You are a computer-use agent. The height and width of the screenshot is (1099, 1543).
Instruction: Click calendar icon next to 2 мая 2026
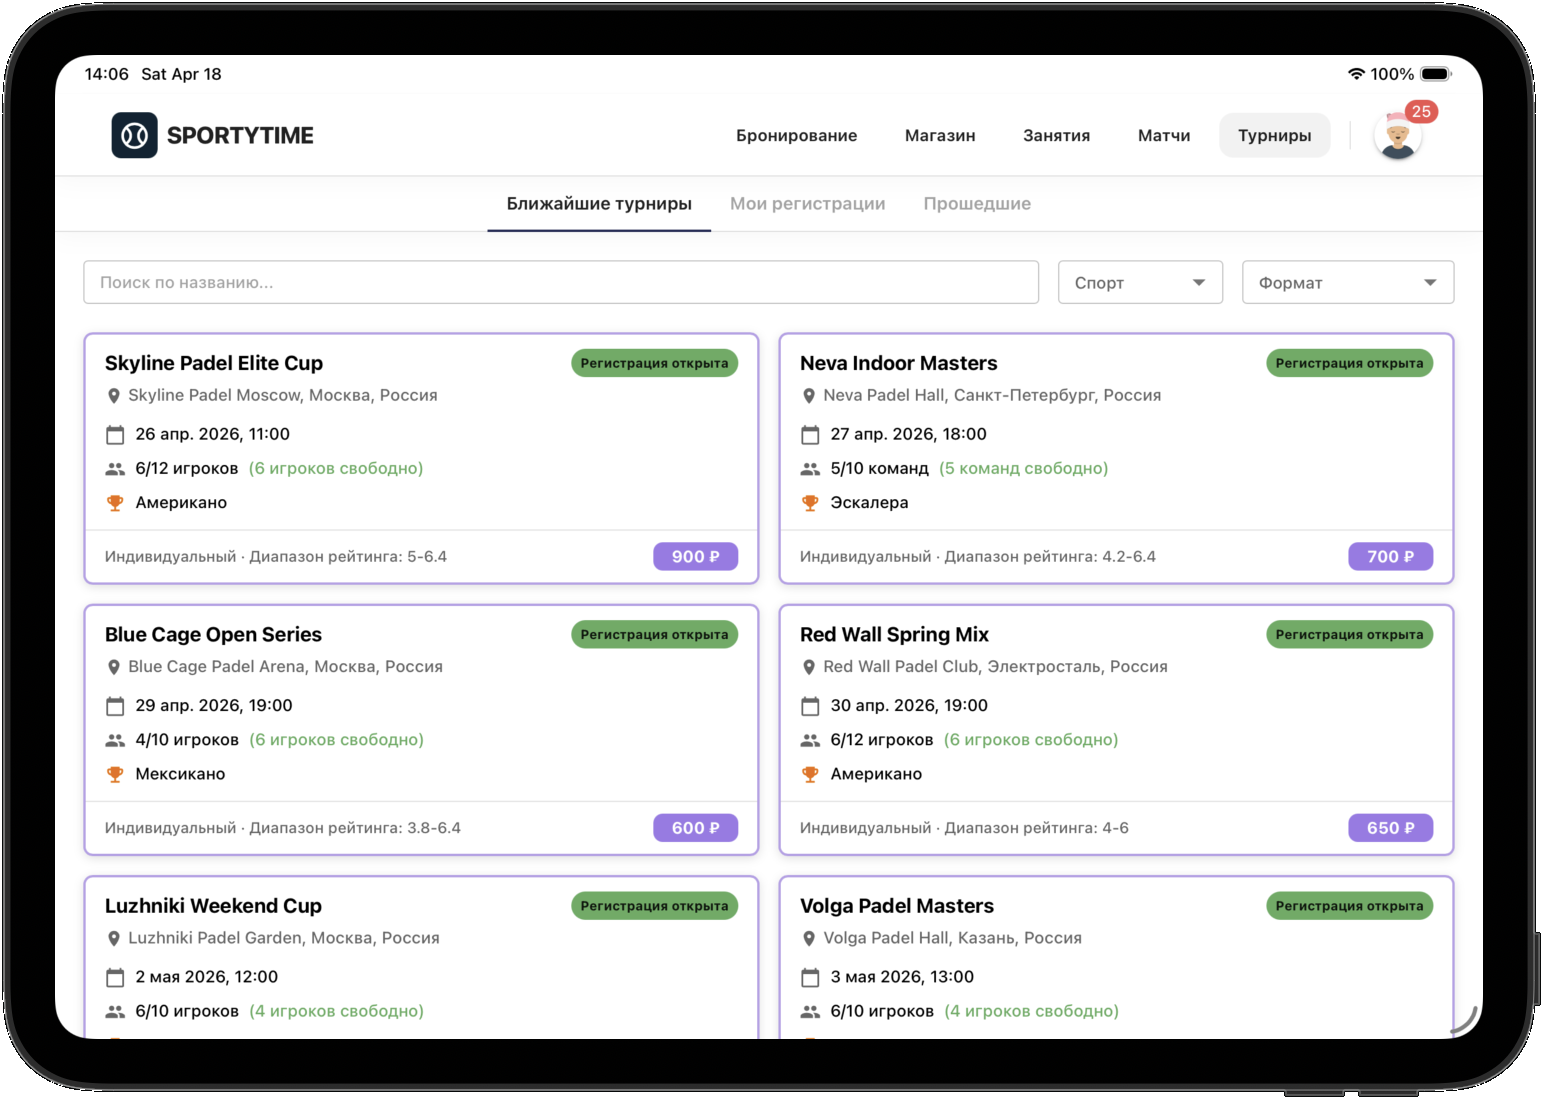(115, 978)
